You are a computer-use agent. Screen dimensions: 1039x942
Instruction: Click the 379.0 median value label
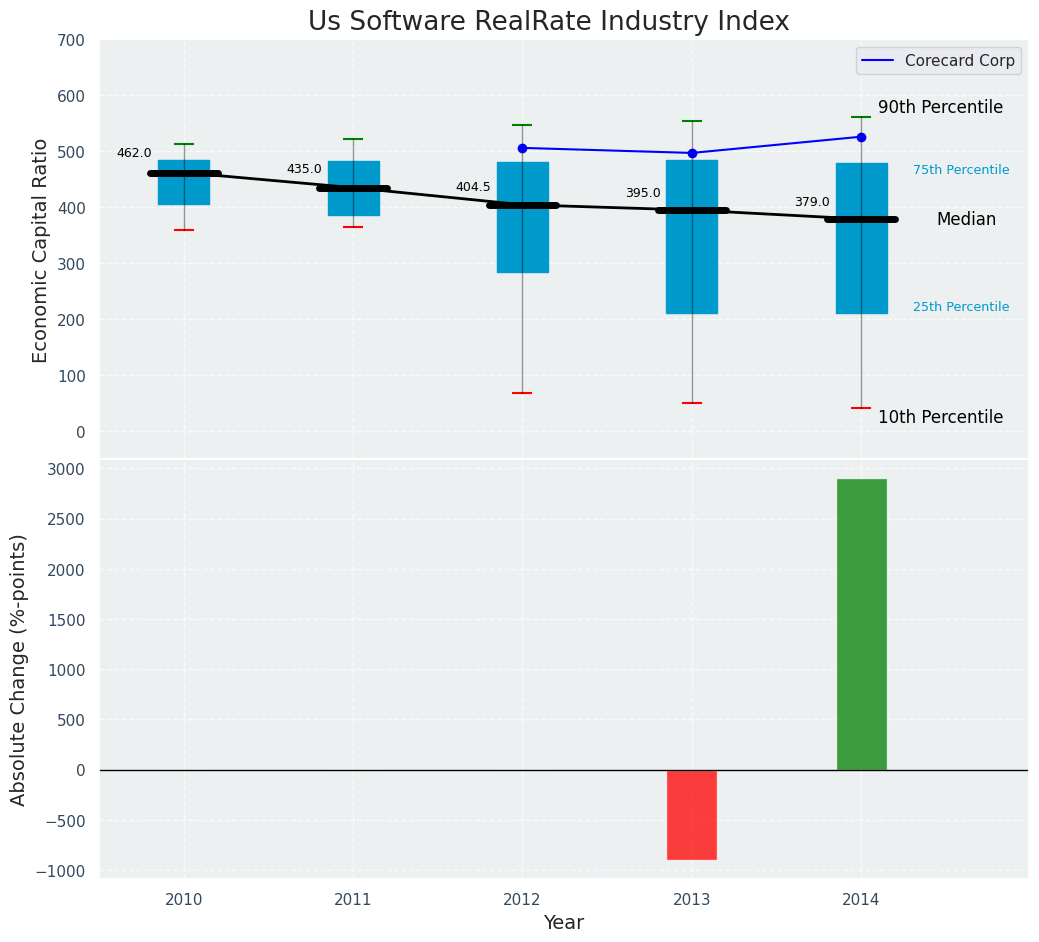click(812, 202)
